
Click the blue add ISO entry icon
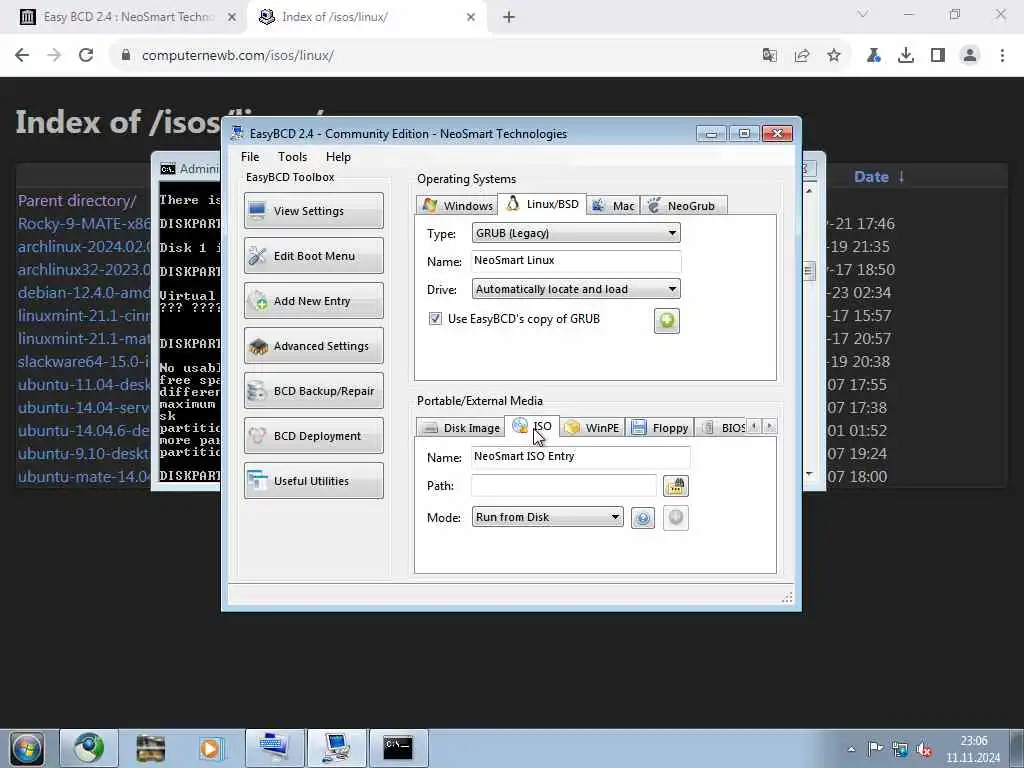coord(643,518)
